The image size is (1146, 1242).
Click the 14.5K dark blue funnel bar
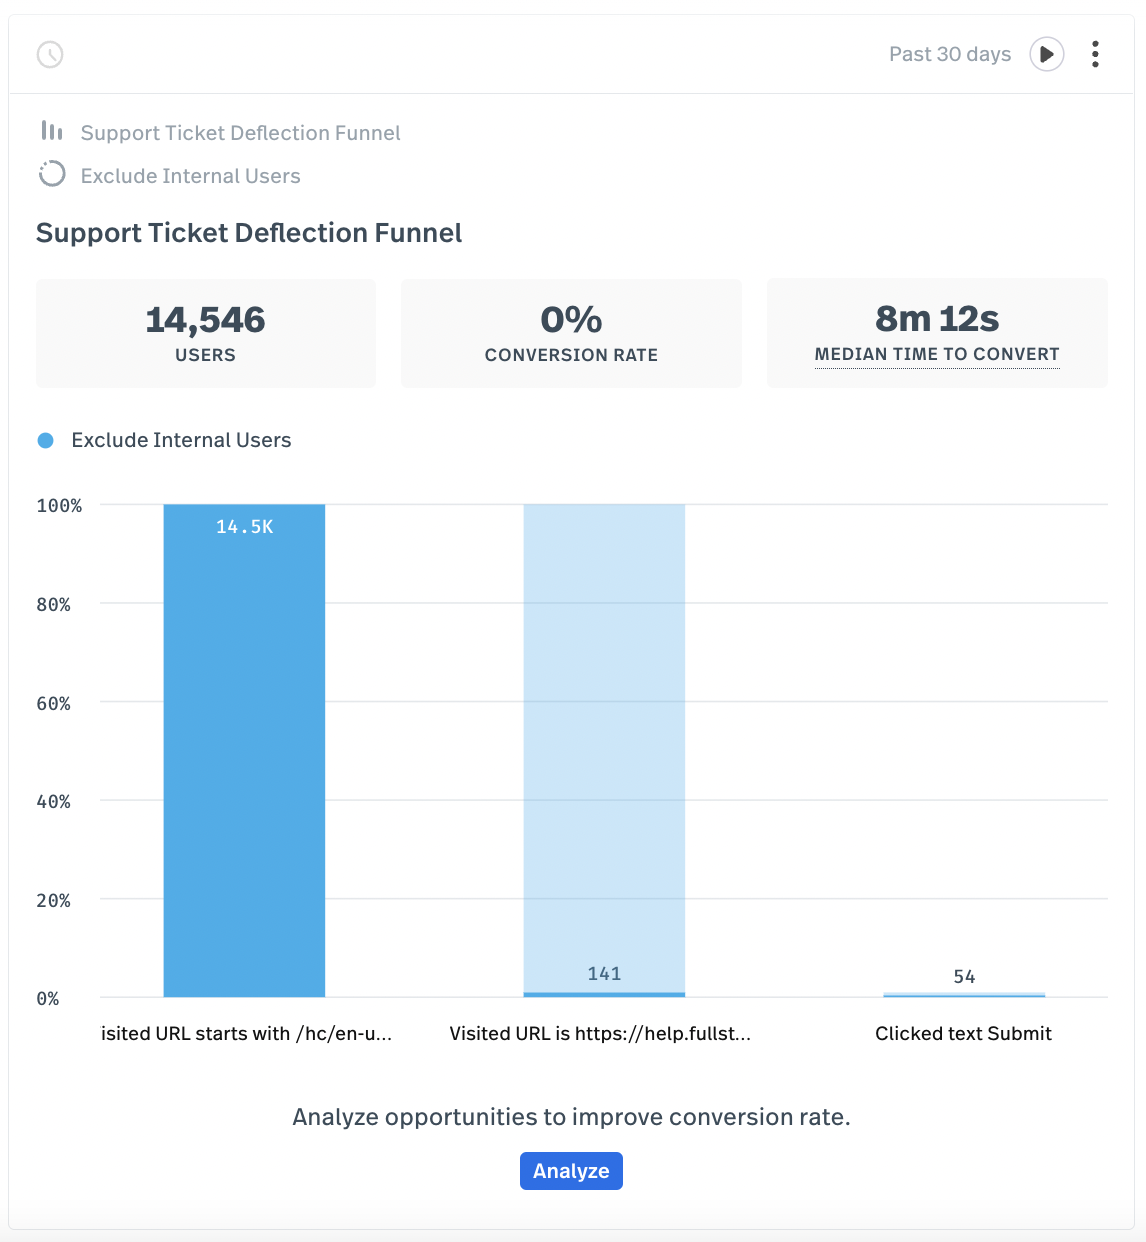click(x=244, y=750)
